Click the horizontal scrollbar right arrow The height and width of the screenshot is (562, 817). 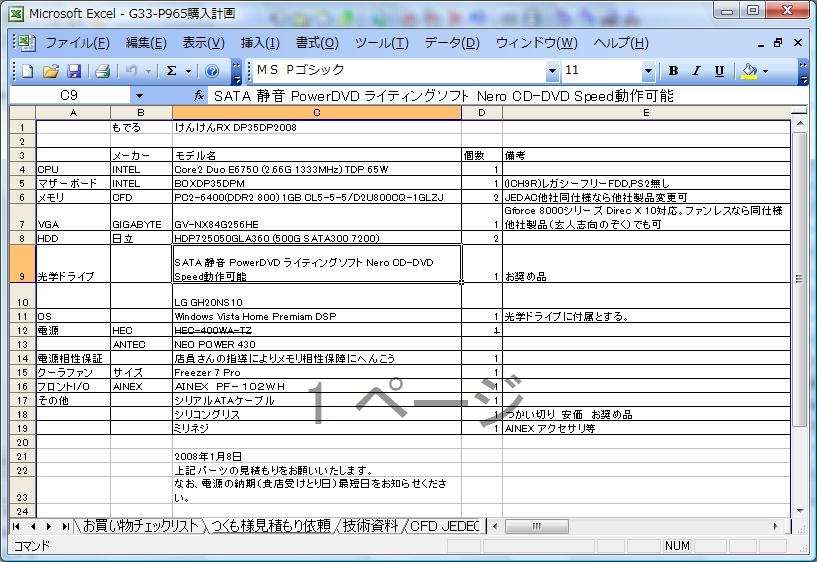click(x=775, y=527)
